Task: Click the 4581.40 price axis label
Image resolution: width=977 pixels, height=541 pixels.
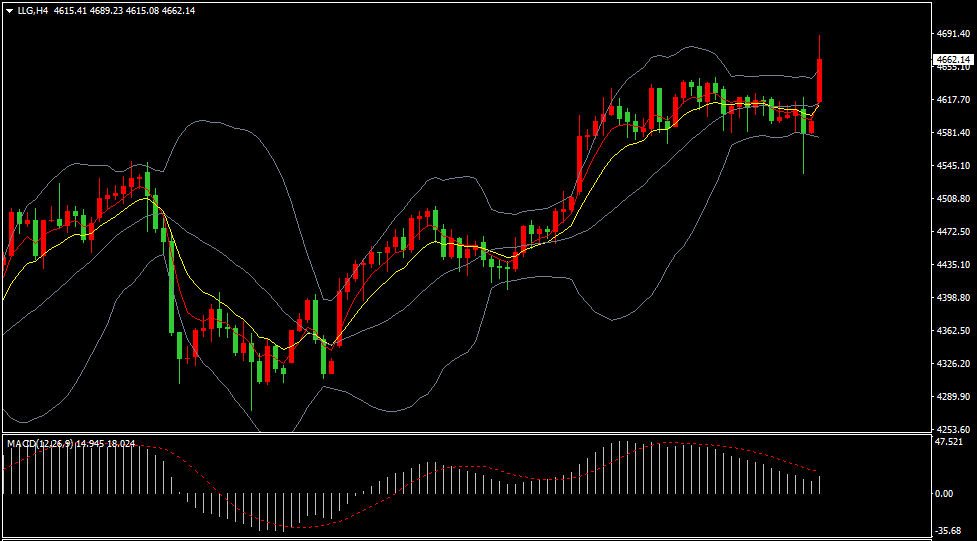Action: click(x=953, y=133)
